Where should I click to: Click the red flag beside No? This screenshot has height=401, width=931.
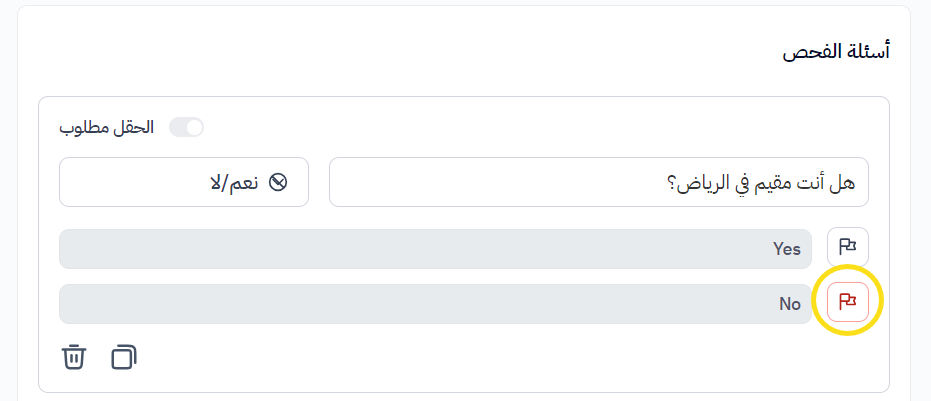848,301
